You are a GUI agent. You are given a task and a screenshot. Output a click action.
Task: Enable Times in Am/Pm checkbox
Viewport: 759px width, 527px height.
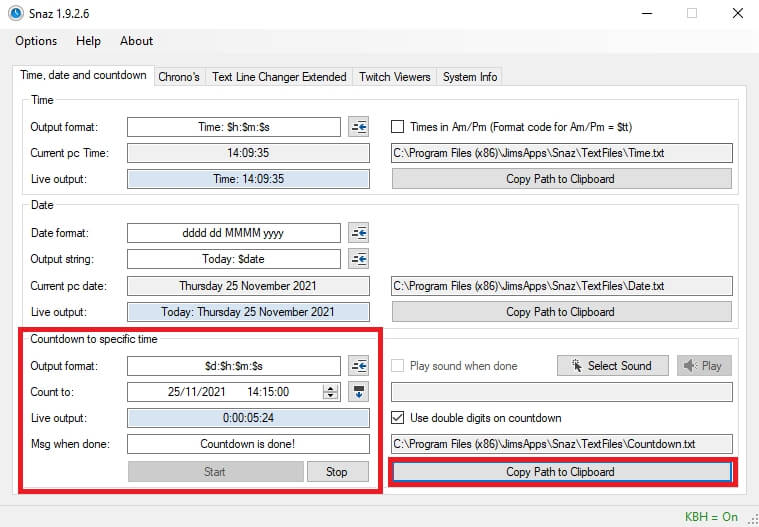398,127
